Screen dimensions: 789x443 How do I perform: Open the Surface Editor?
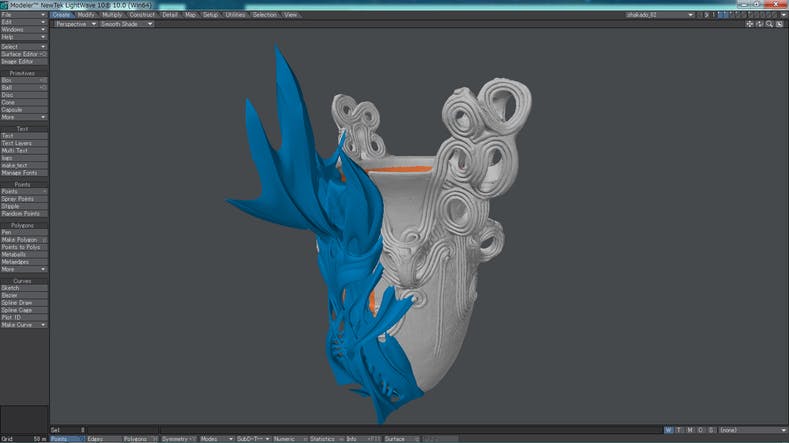[x=24, y=54]
